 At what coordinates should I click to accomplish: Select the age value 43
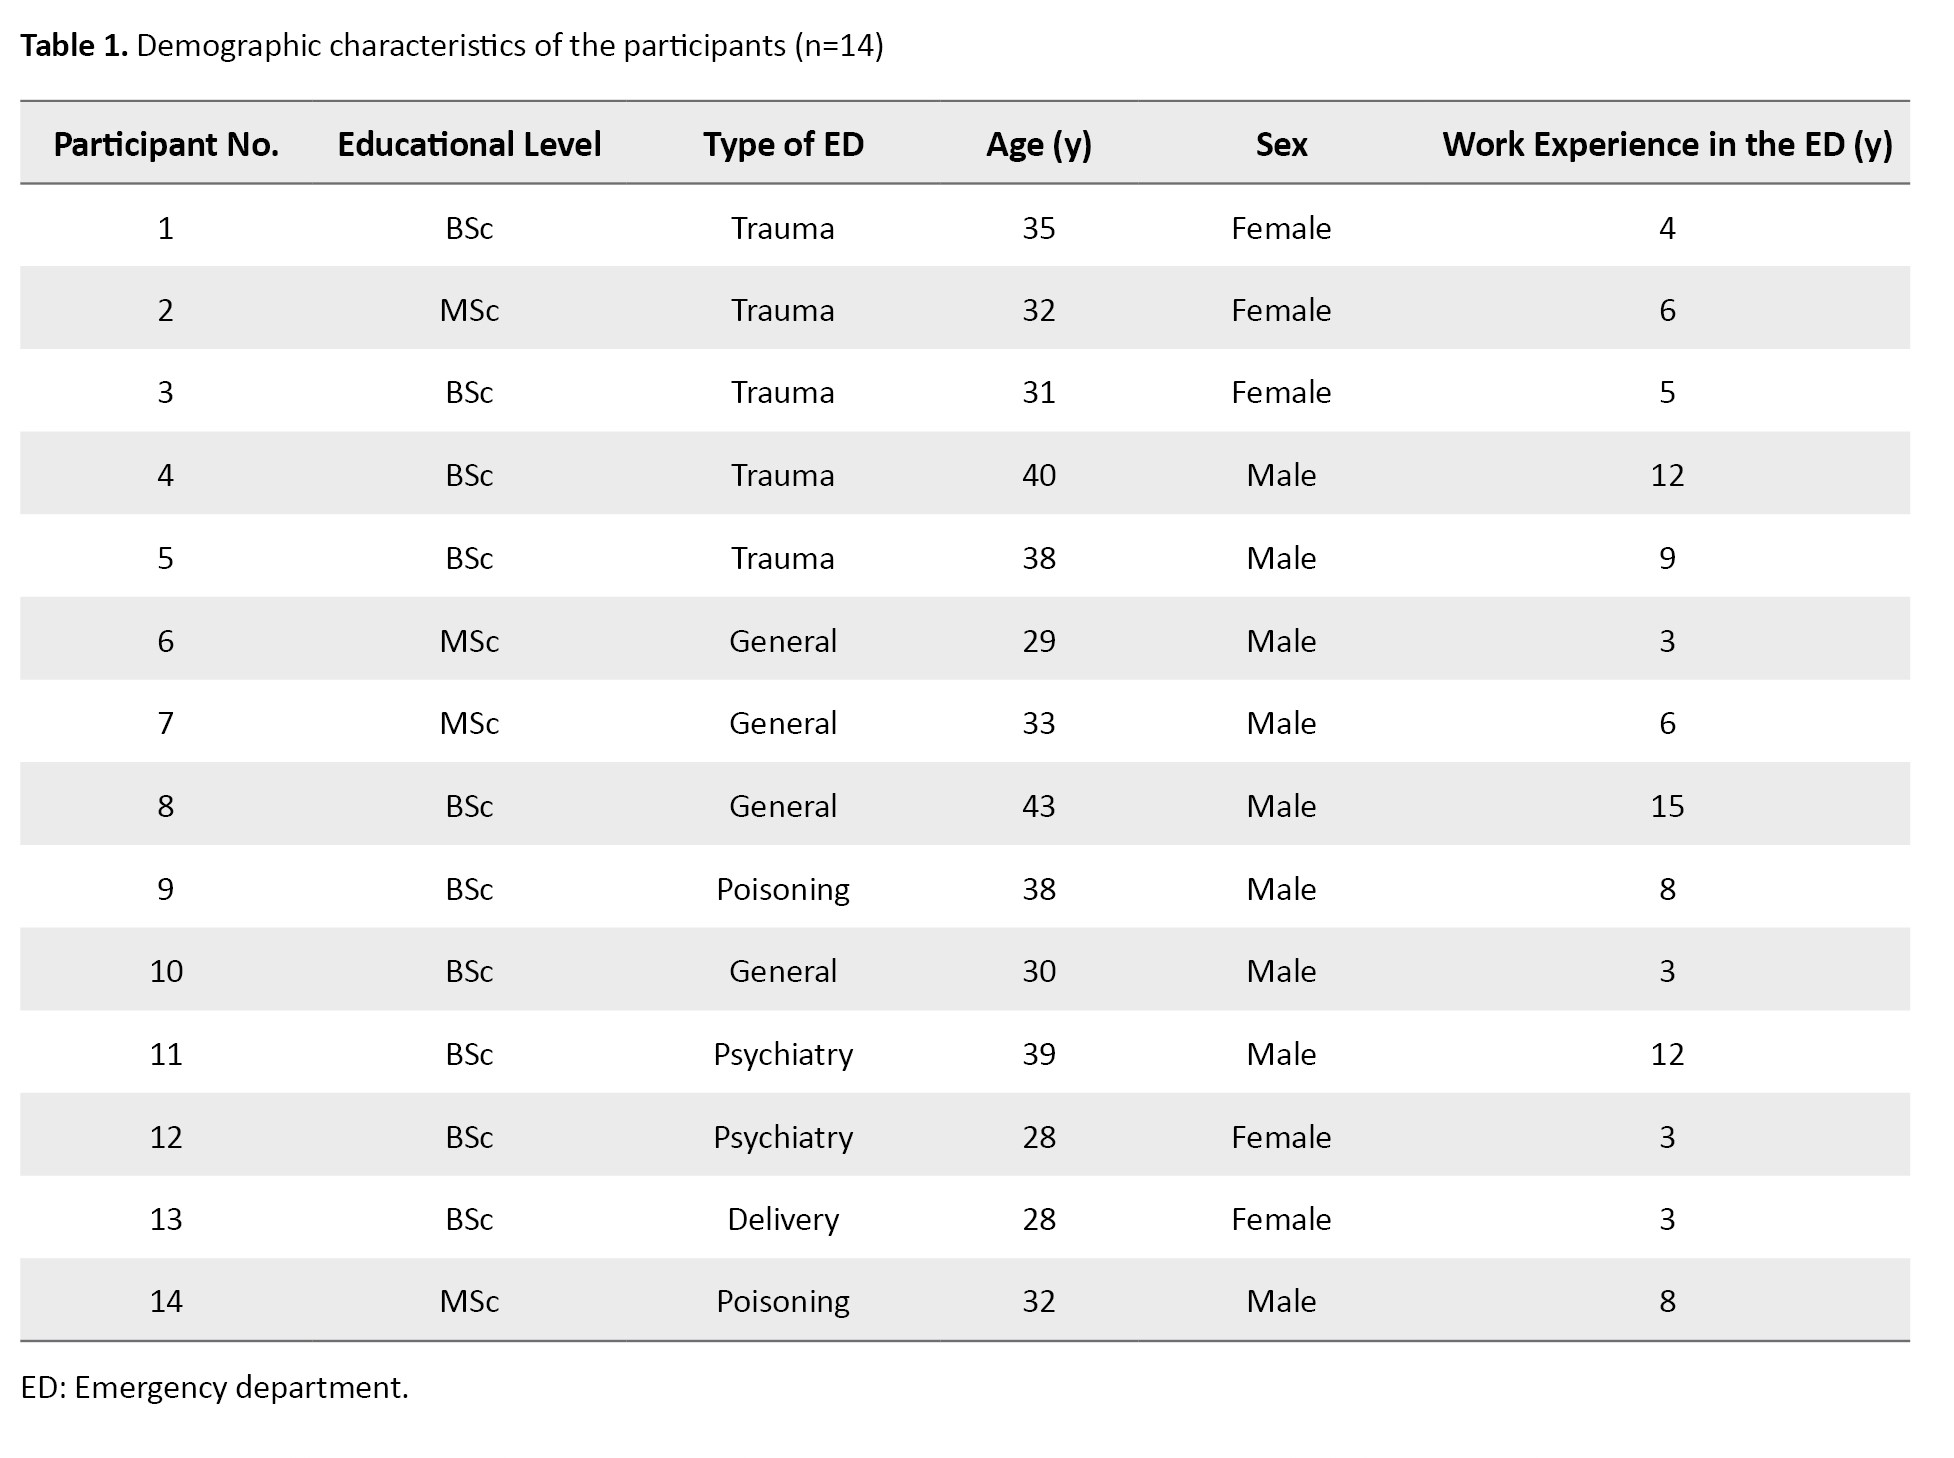click(1038, 806)
